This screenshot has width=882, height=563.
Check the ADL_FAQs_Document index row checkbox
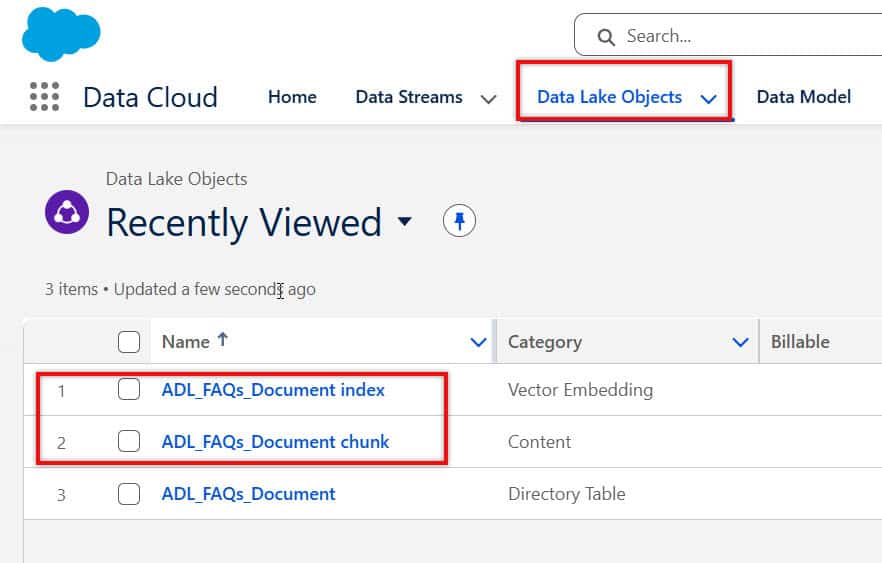[129, 389]
